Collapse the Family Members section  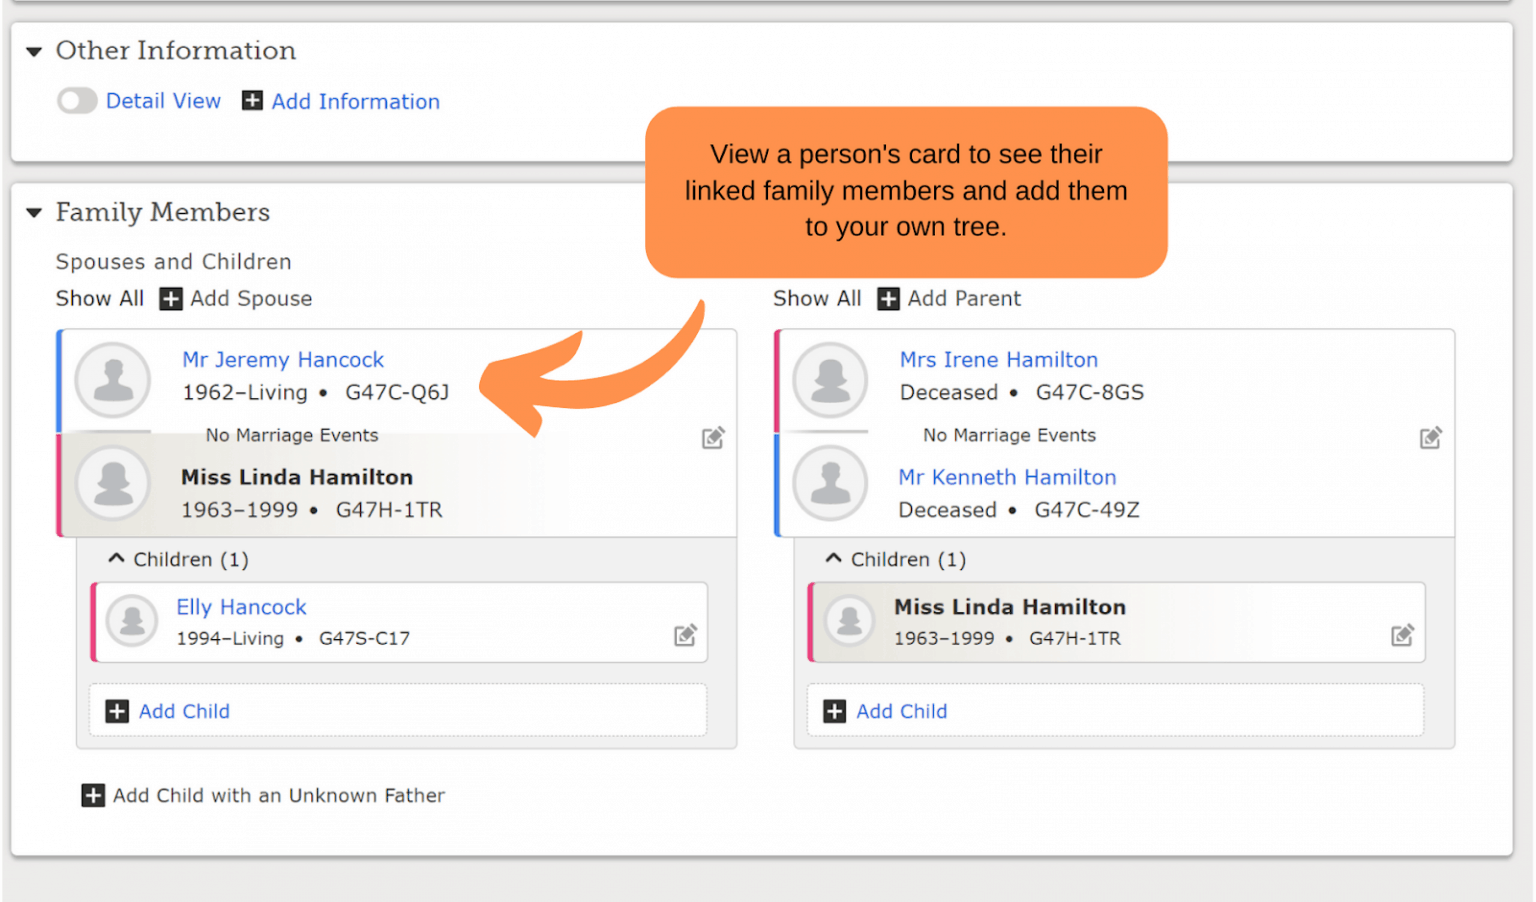[34, 212]
